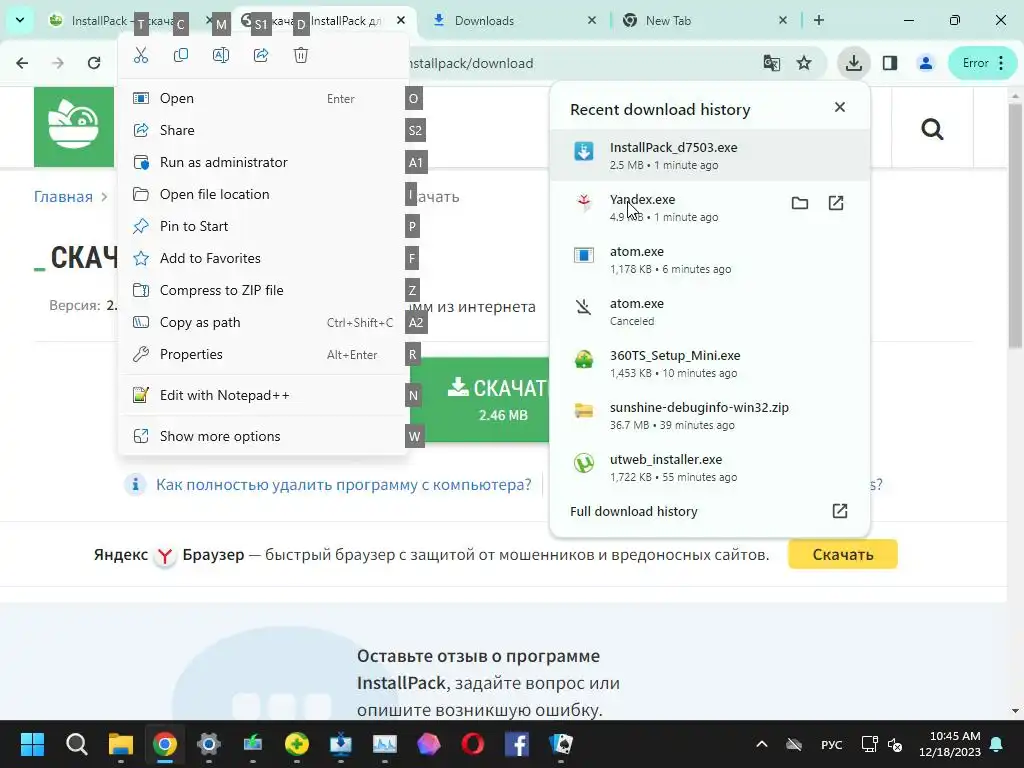Screen dimensions: 1024x768
Task: Close the active InstallPack tab
Action: 401,20
